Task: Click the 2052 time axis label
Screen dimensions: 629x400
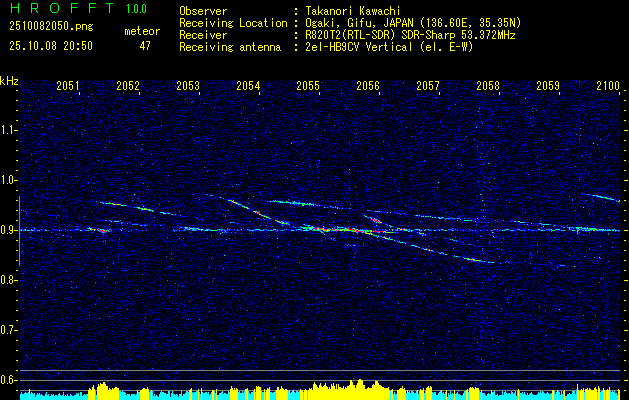Action: 128,85
